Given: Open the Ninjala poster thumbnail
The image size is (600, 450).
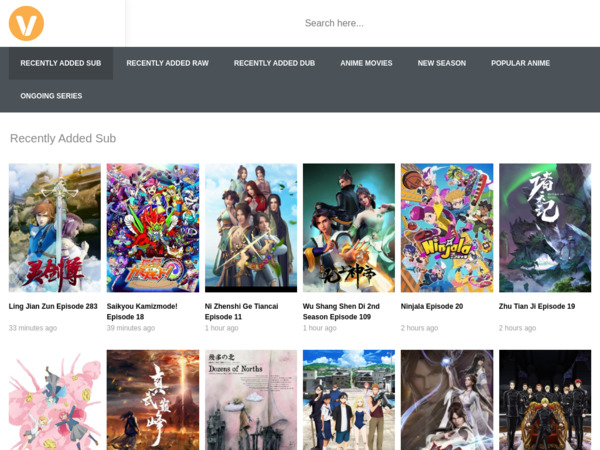Looking at the screenshot, I should [x=447, y=228].
